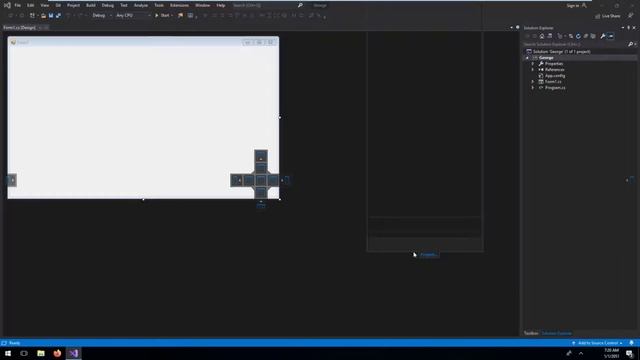Click the left dock guide arrow in cross

237,180
